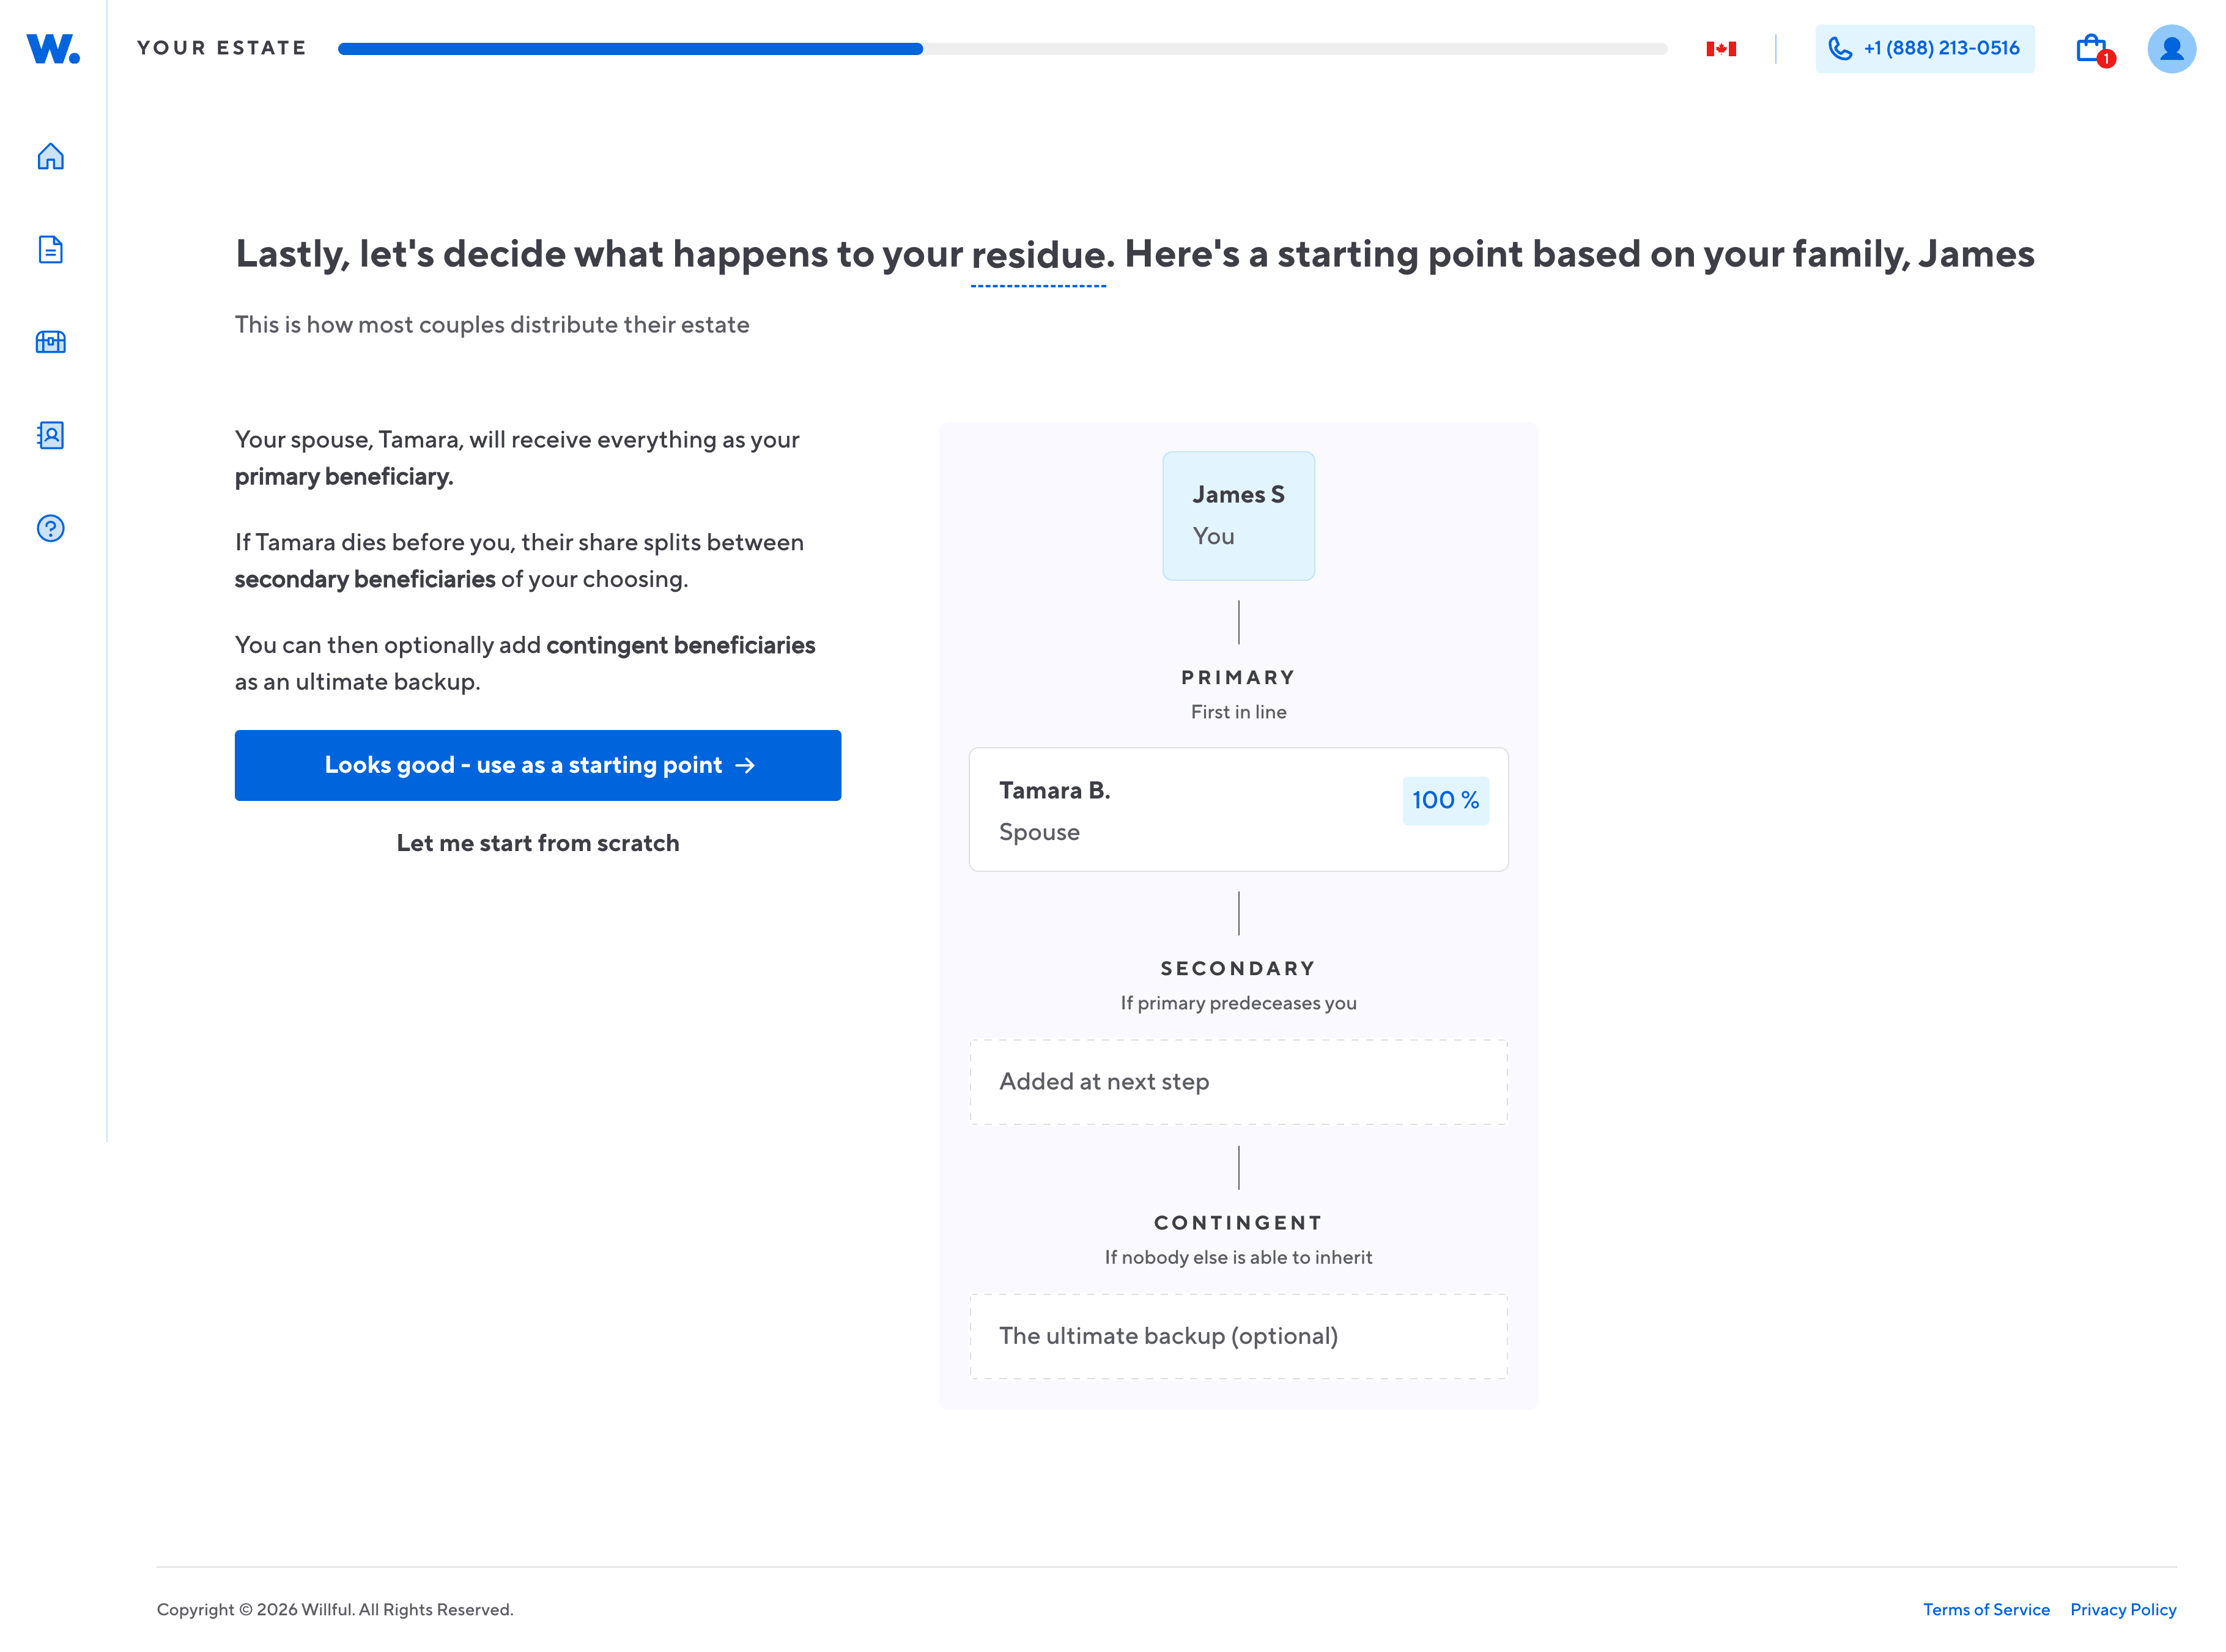Click the PRIMARY heading

pyautogui.click(x=1239, y=678)
